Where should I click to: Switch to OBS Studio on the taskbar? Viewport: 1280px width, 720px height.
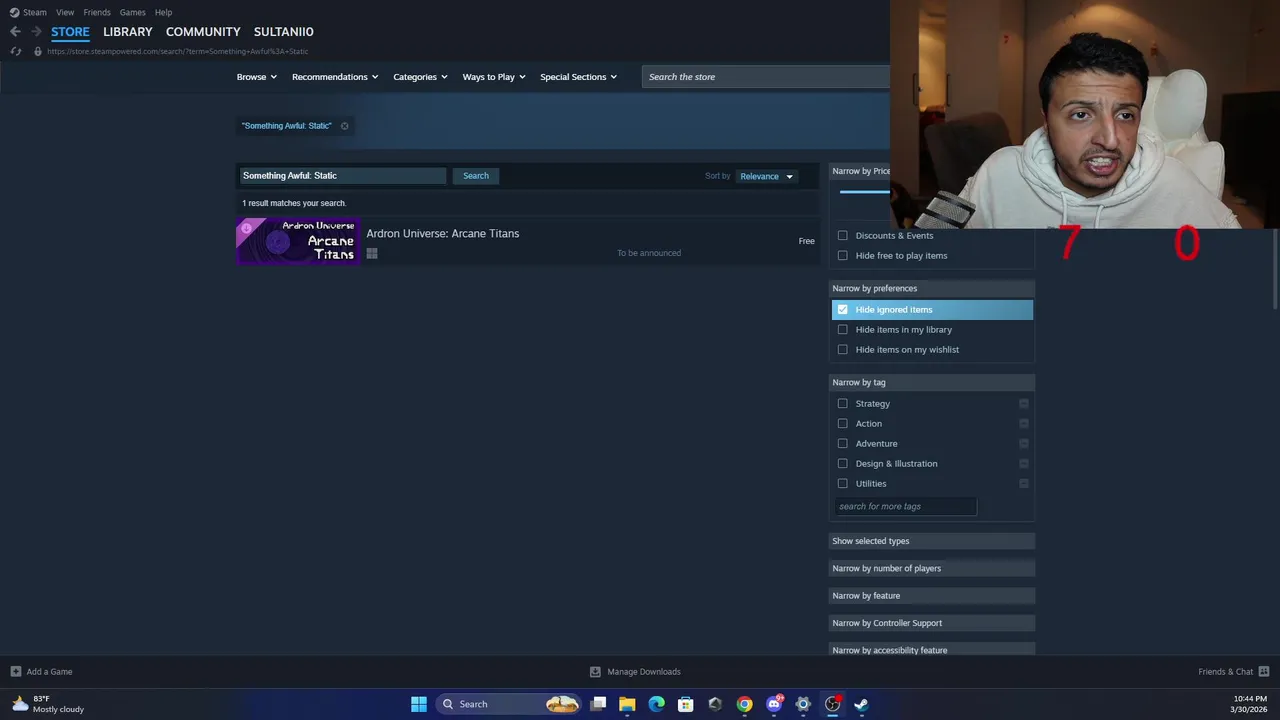(x=832, y=704)
